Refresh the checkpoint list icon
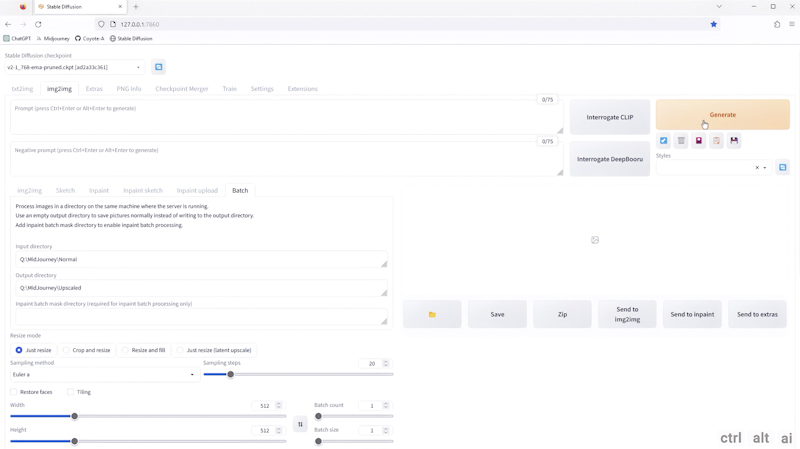 (159, 67)
